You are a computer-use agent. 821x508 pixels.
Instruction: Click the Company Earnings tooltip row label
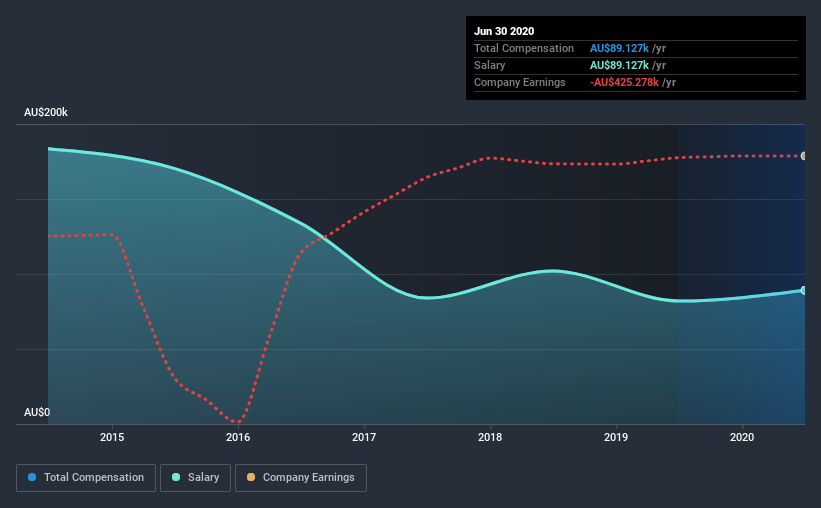[x=519, y=82]
